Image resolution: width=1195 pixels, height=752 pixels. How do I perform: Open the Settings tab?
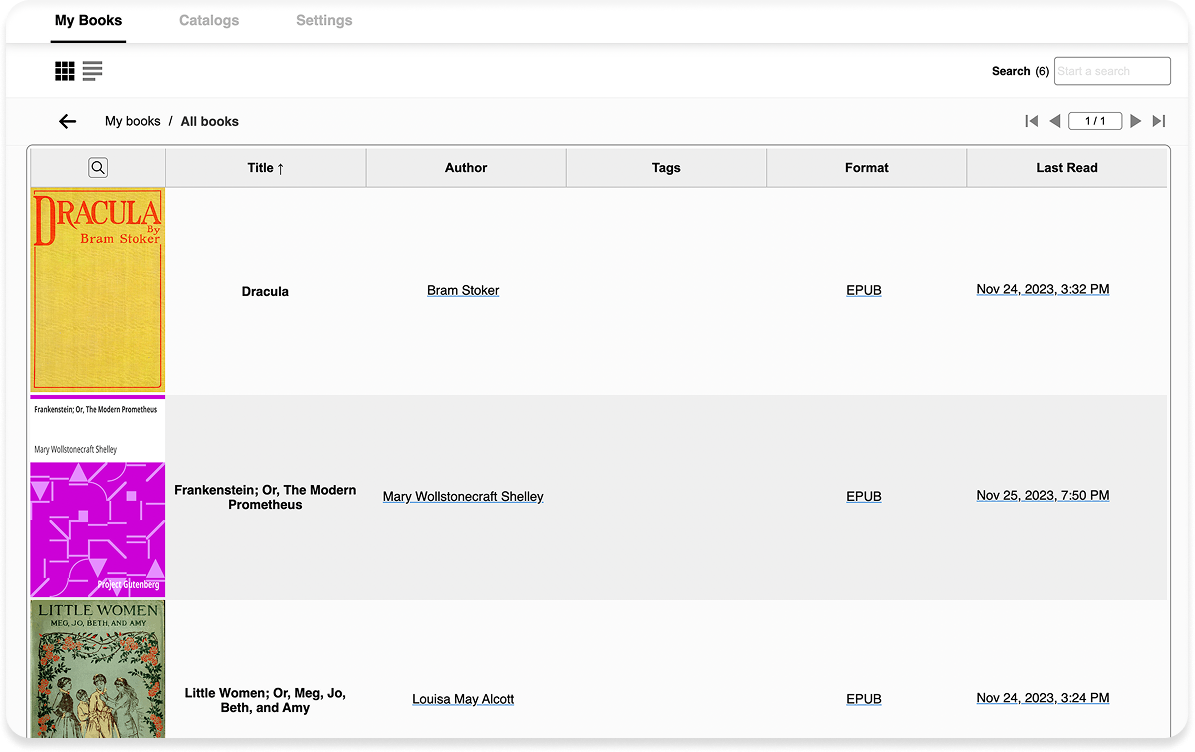point(324,21)
